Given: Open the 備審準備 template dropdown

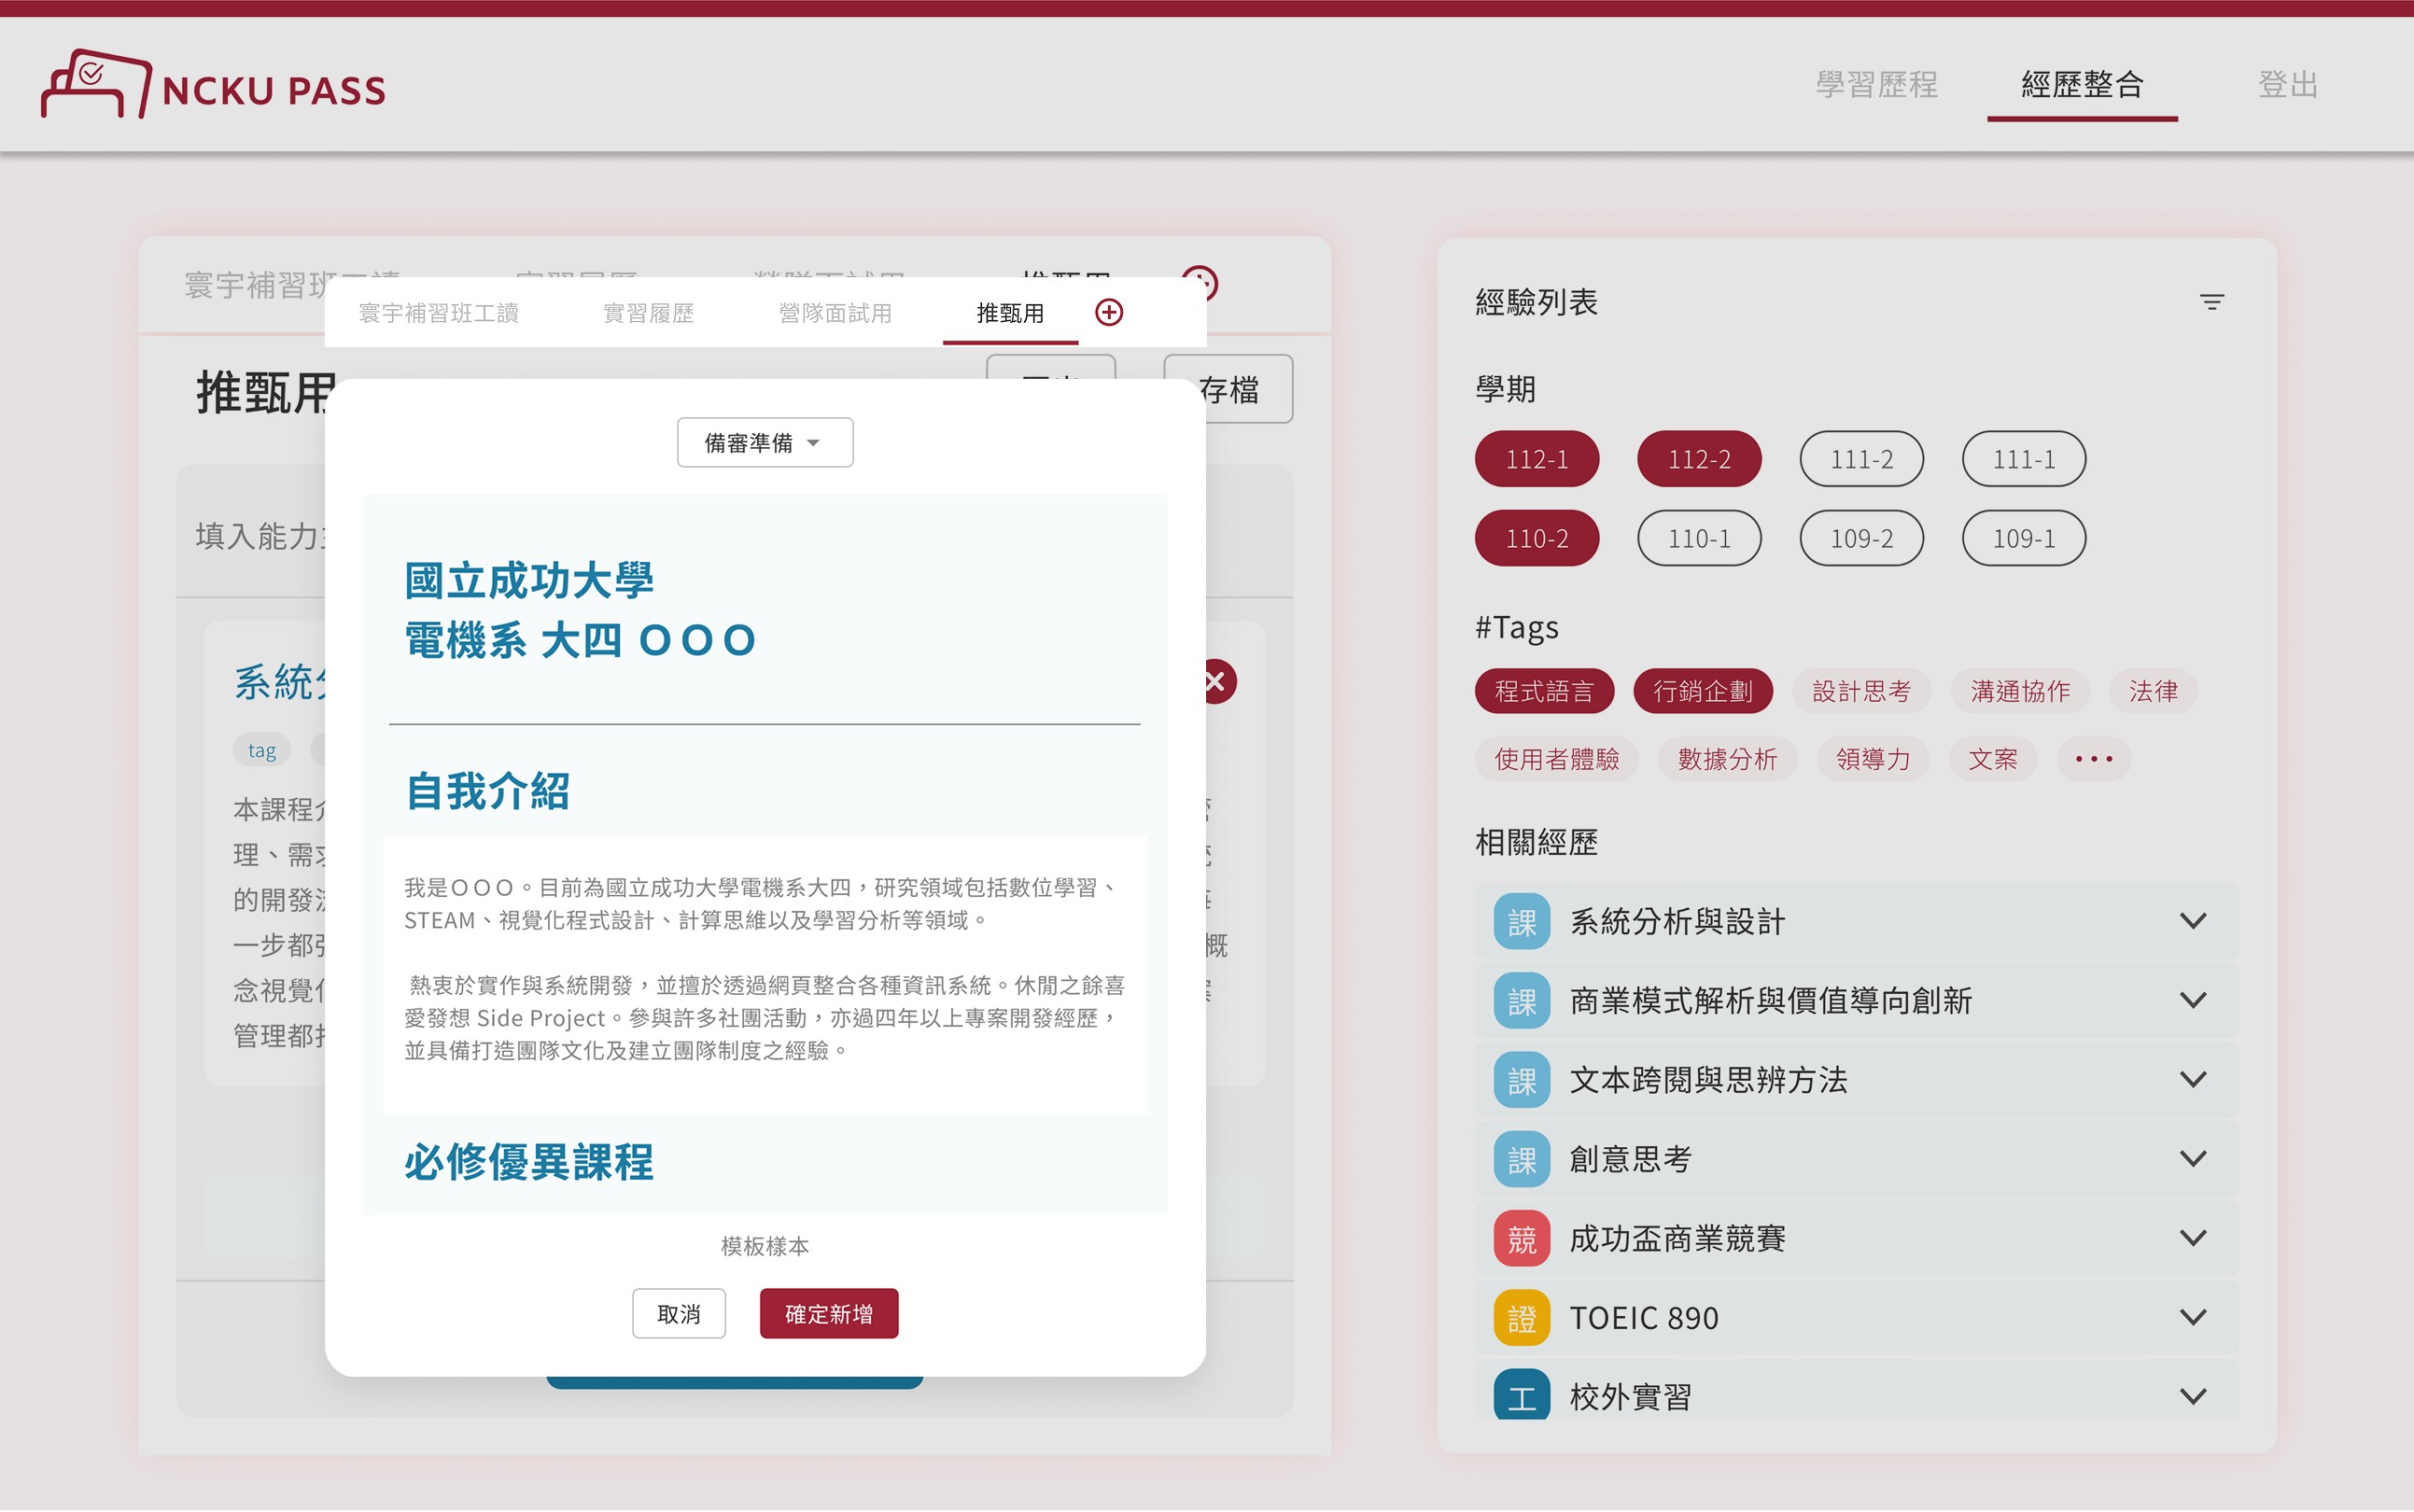Looking at the screenshot, I should pyautogui.click(x=764, y=443).
